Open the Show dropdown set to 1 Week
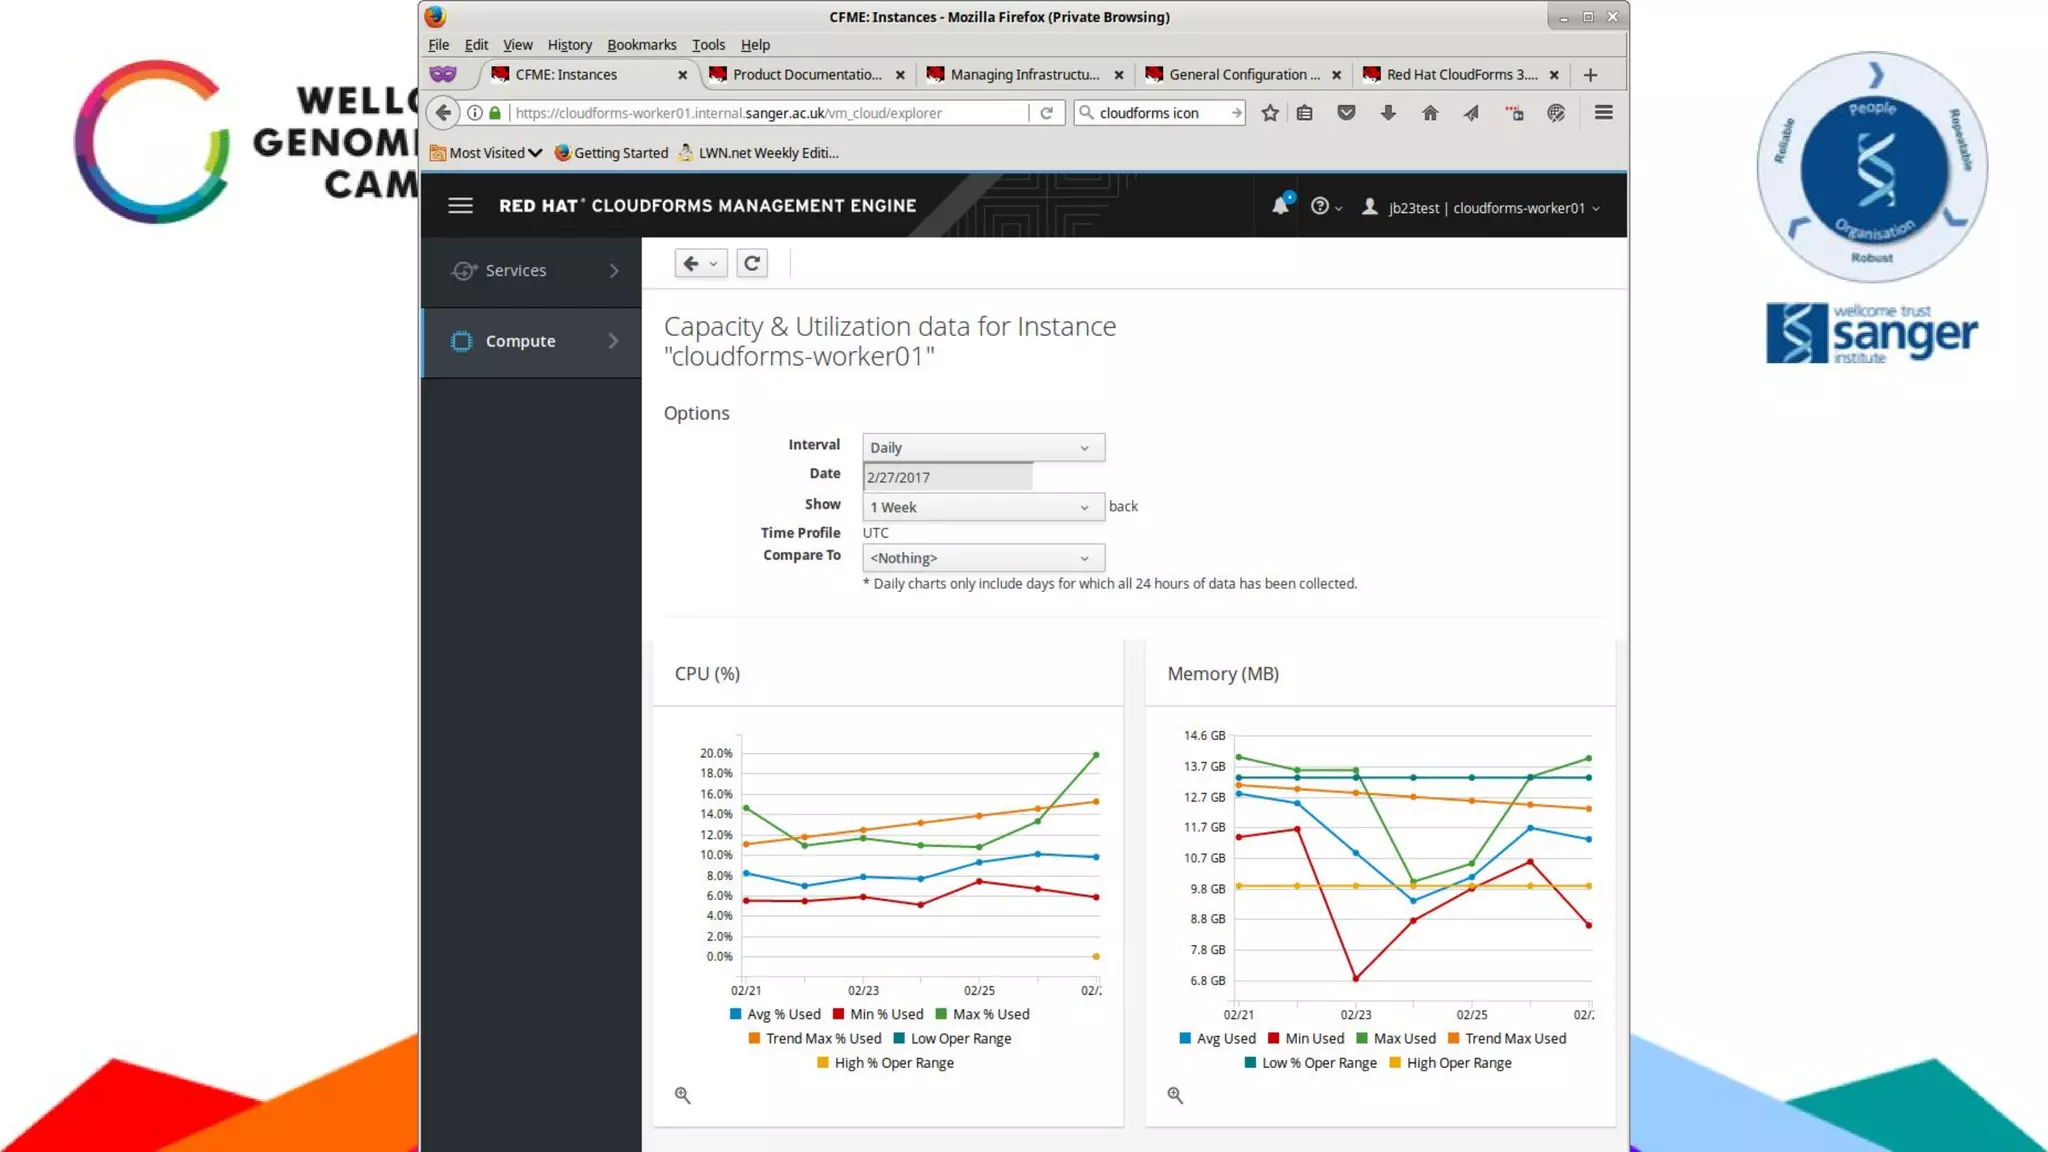Image resolution: width=2048 pixels, height=1152 pixels. 982,507
